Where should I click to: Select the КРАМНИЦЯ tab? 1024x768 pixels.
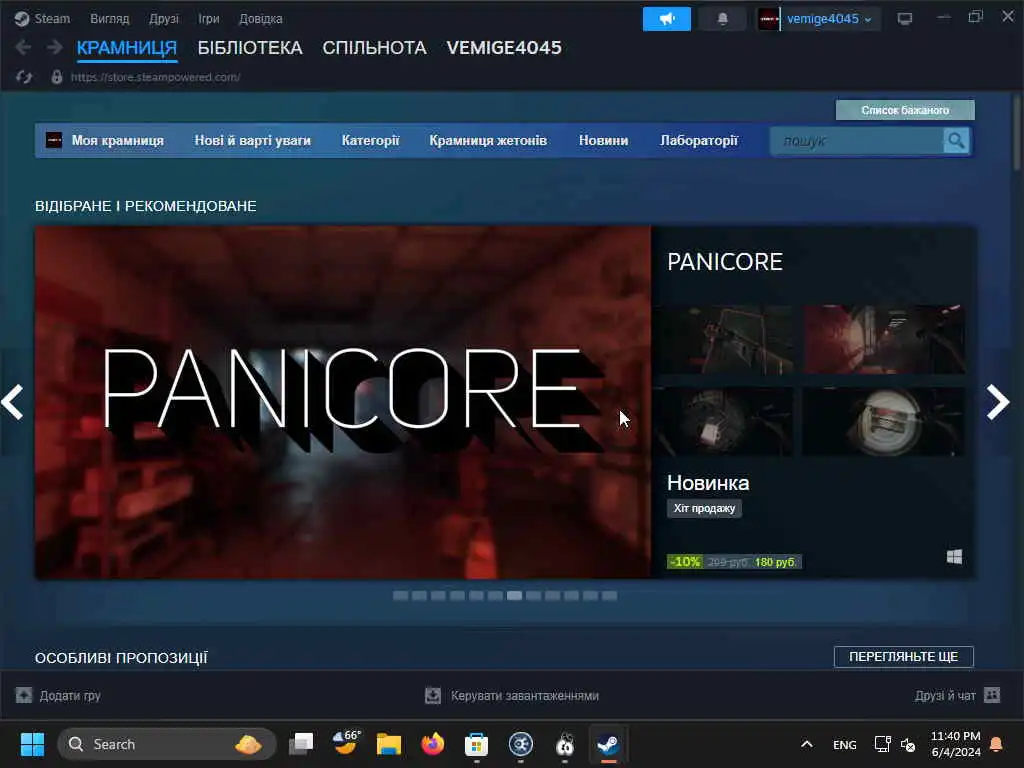(x=127, y=48)
